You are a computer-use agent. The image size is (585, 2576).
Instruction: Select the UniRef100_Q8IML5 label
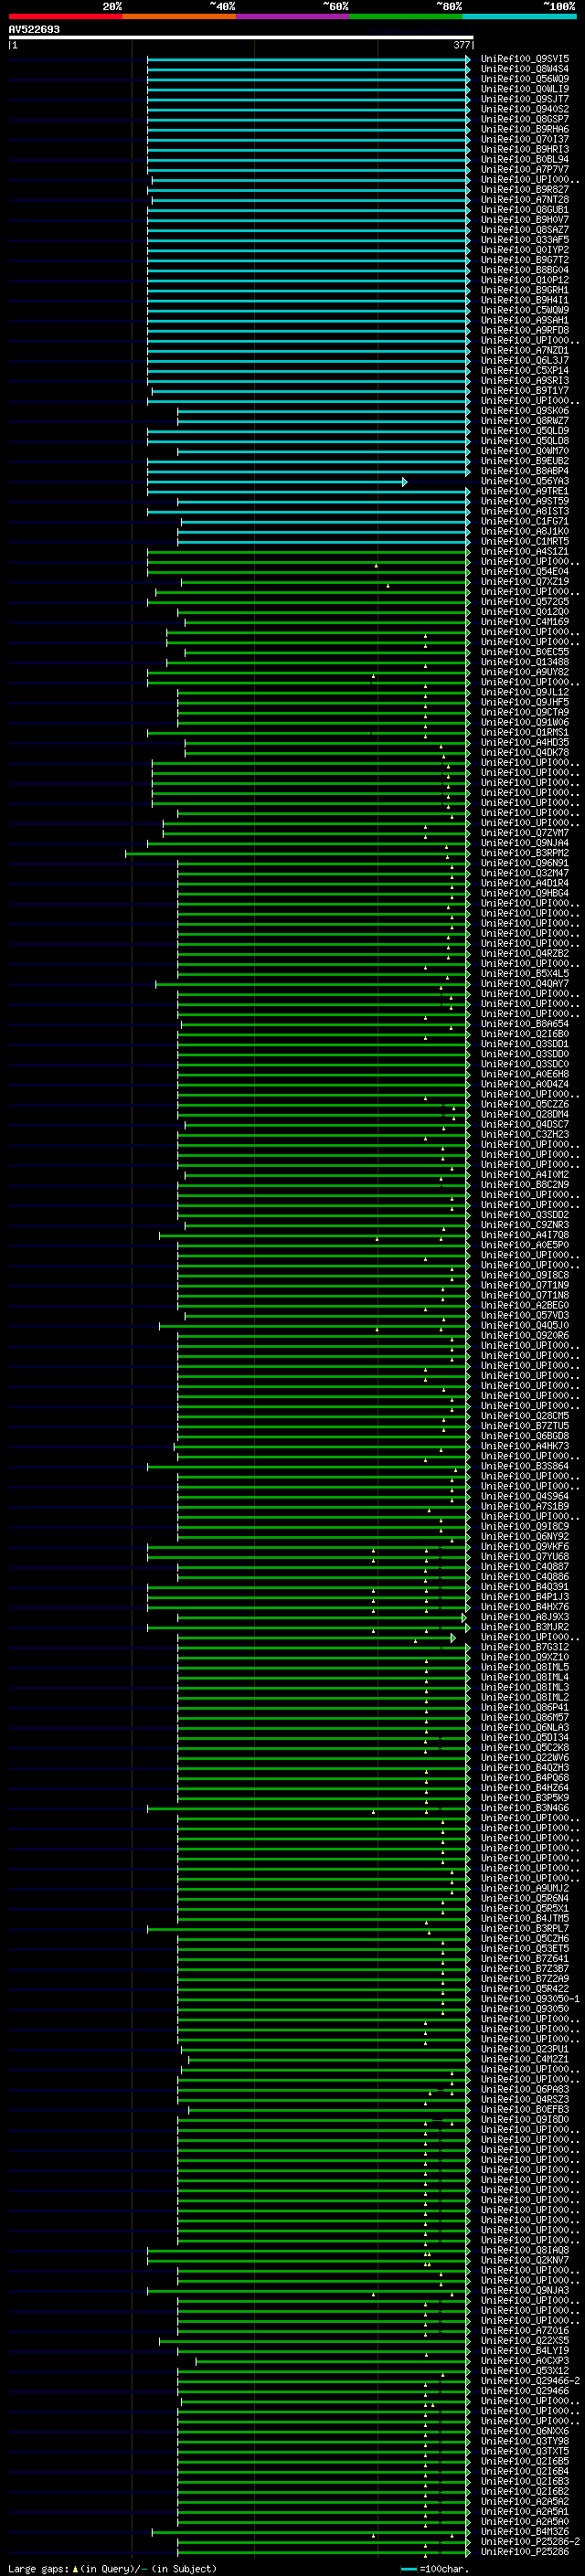pyautogui.click(x=525, y=1667)
